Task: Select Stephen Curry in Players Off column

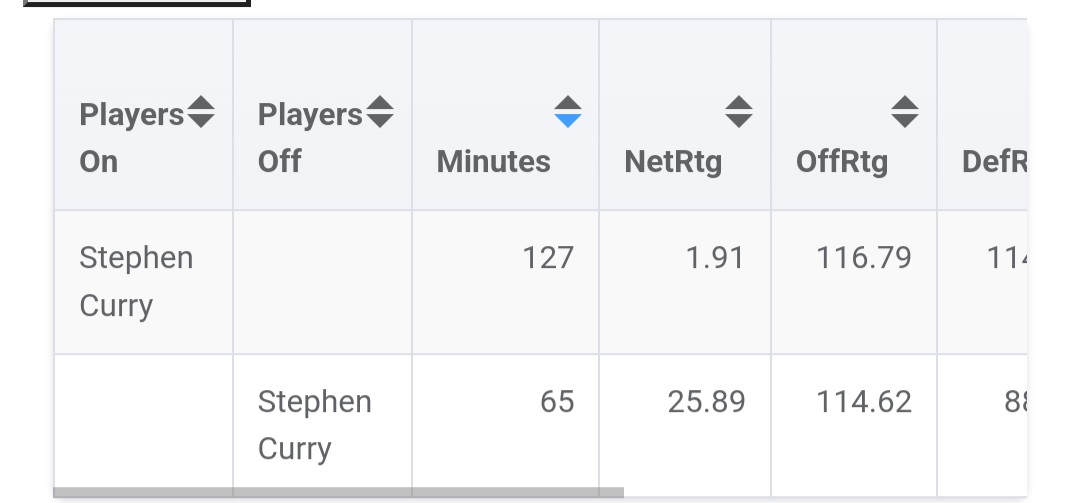Action: (314, 425)
